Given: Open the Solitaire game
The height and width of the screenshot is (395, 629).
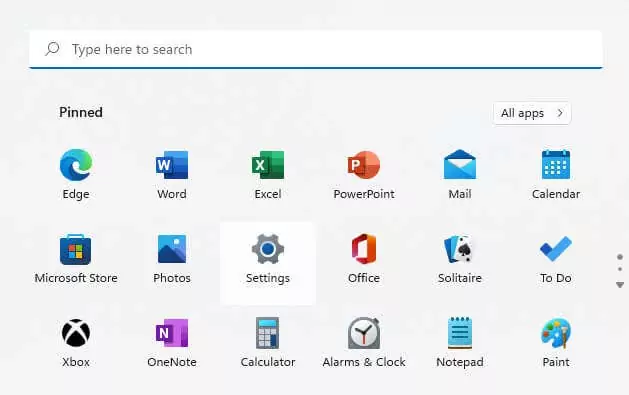Looking at the screenshot, I should click(x=460, y=259).
